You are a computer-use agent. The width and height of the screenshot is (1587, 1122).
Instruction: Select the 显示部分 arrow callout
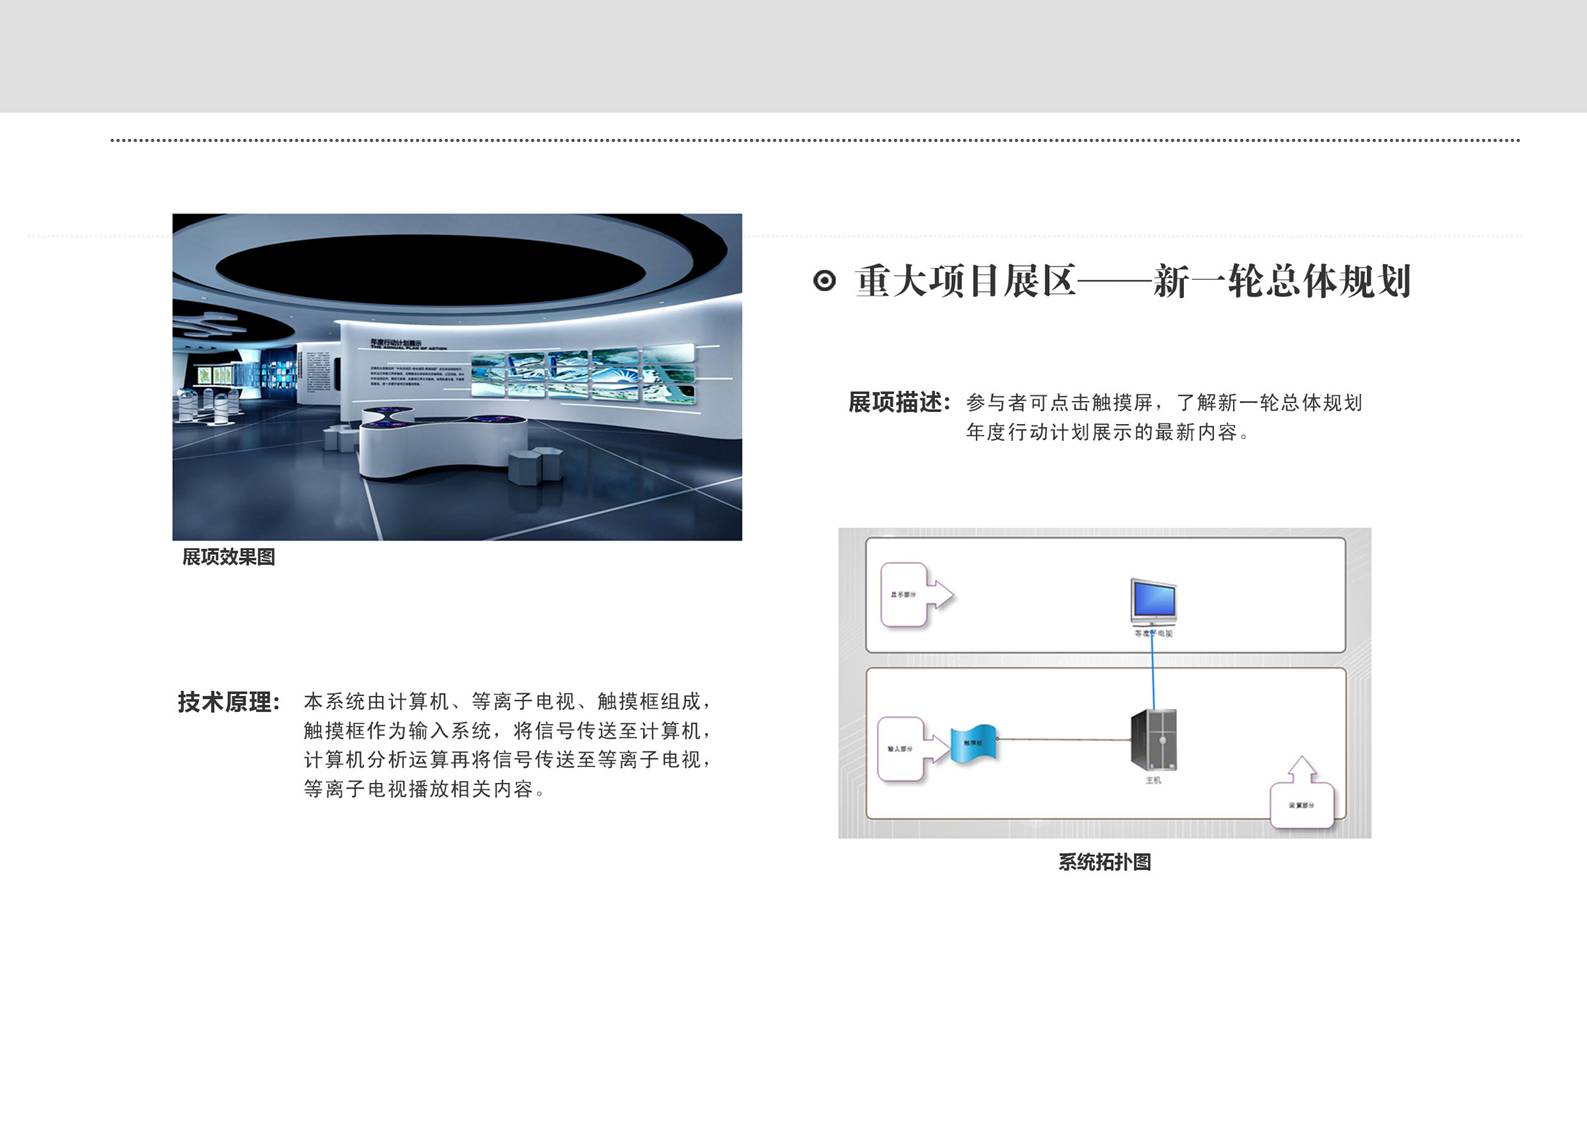coord(917,595)
